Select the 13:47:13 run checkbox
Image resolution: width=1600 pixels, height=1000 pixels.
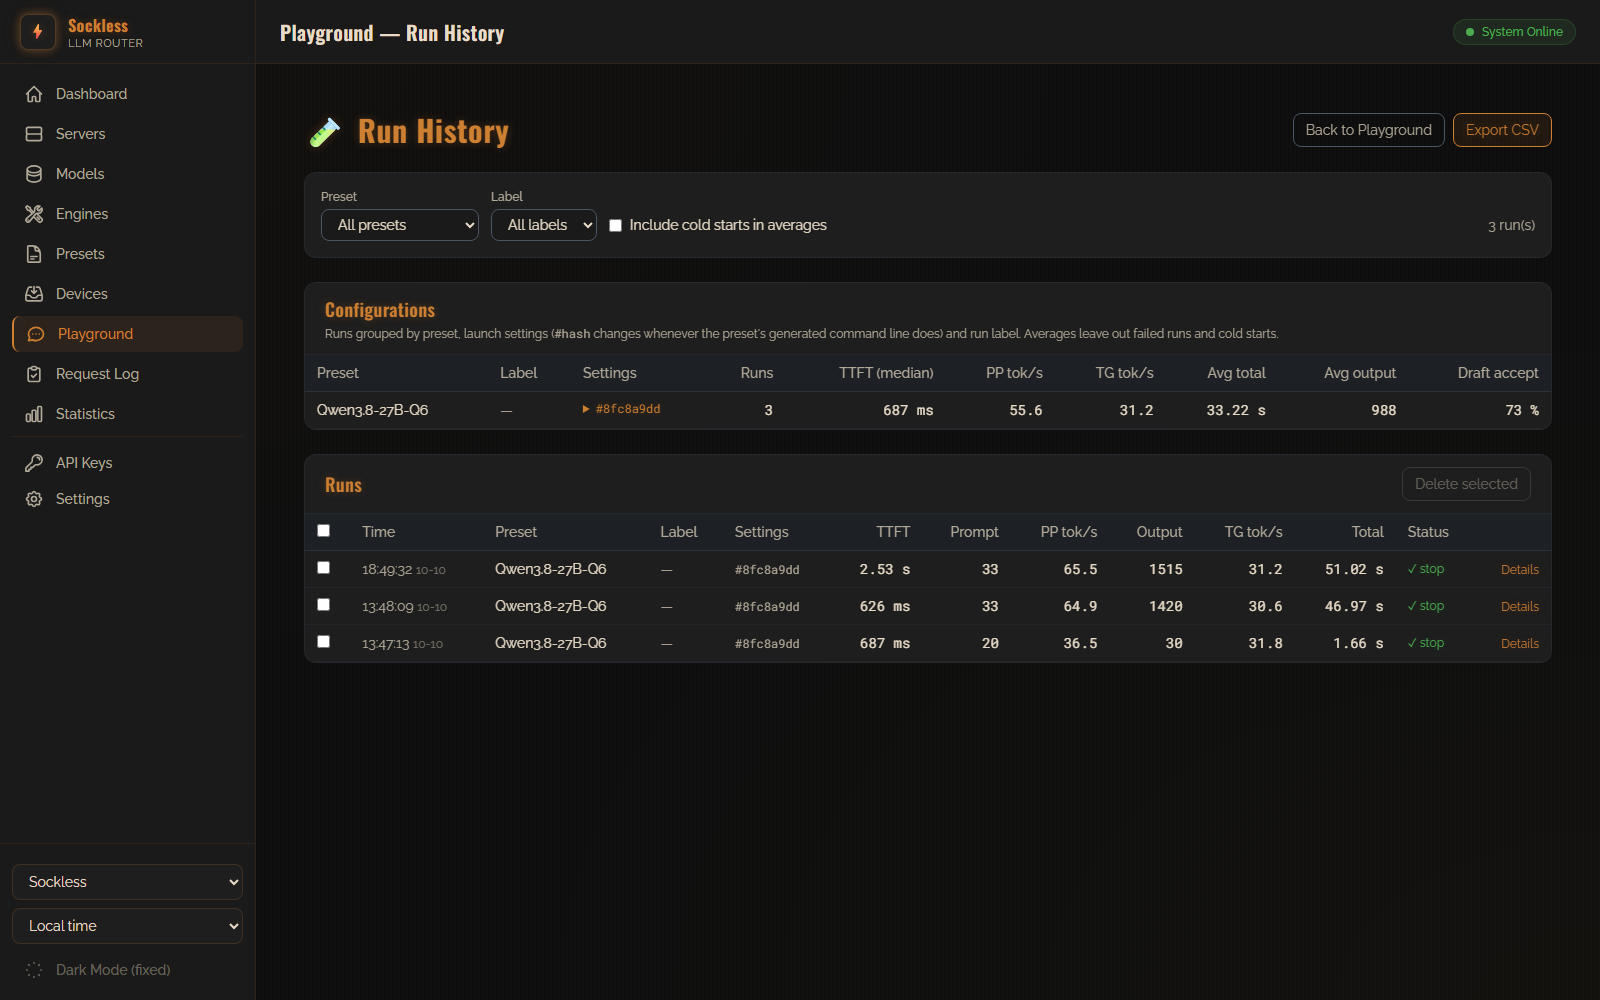pos(323,642)
